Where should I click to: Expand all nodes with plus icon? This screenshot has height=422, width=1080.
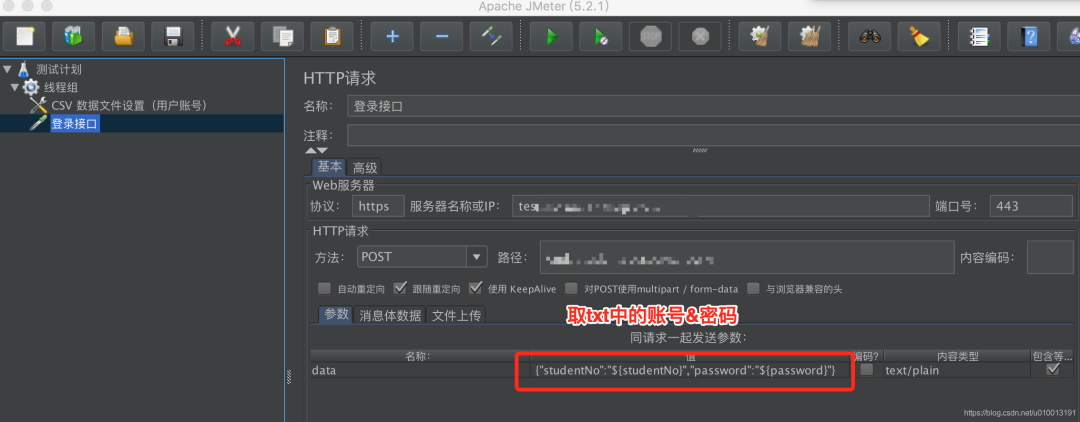(393, 36)
